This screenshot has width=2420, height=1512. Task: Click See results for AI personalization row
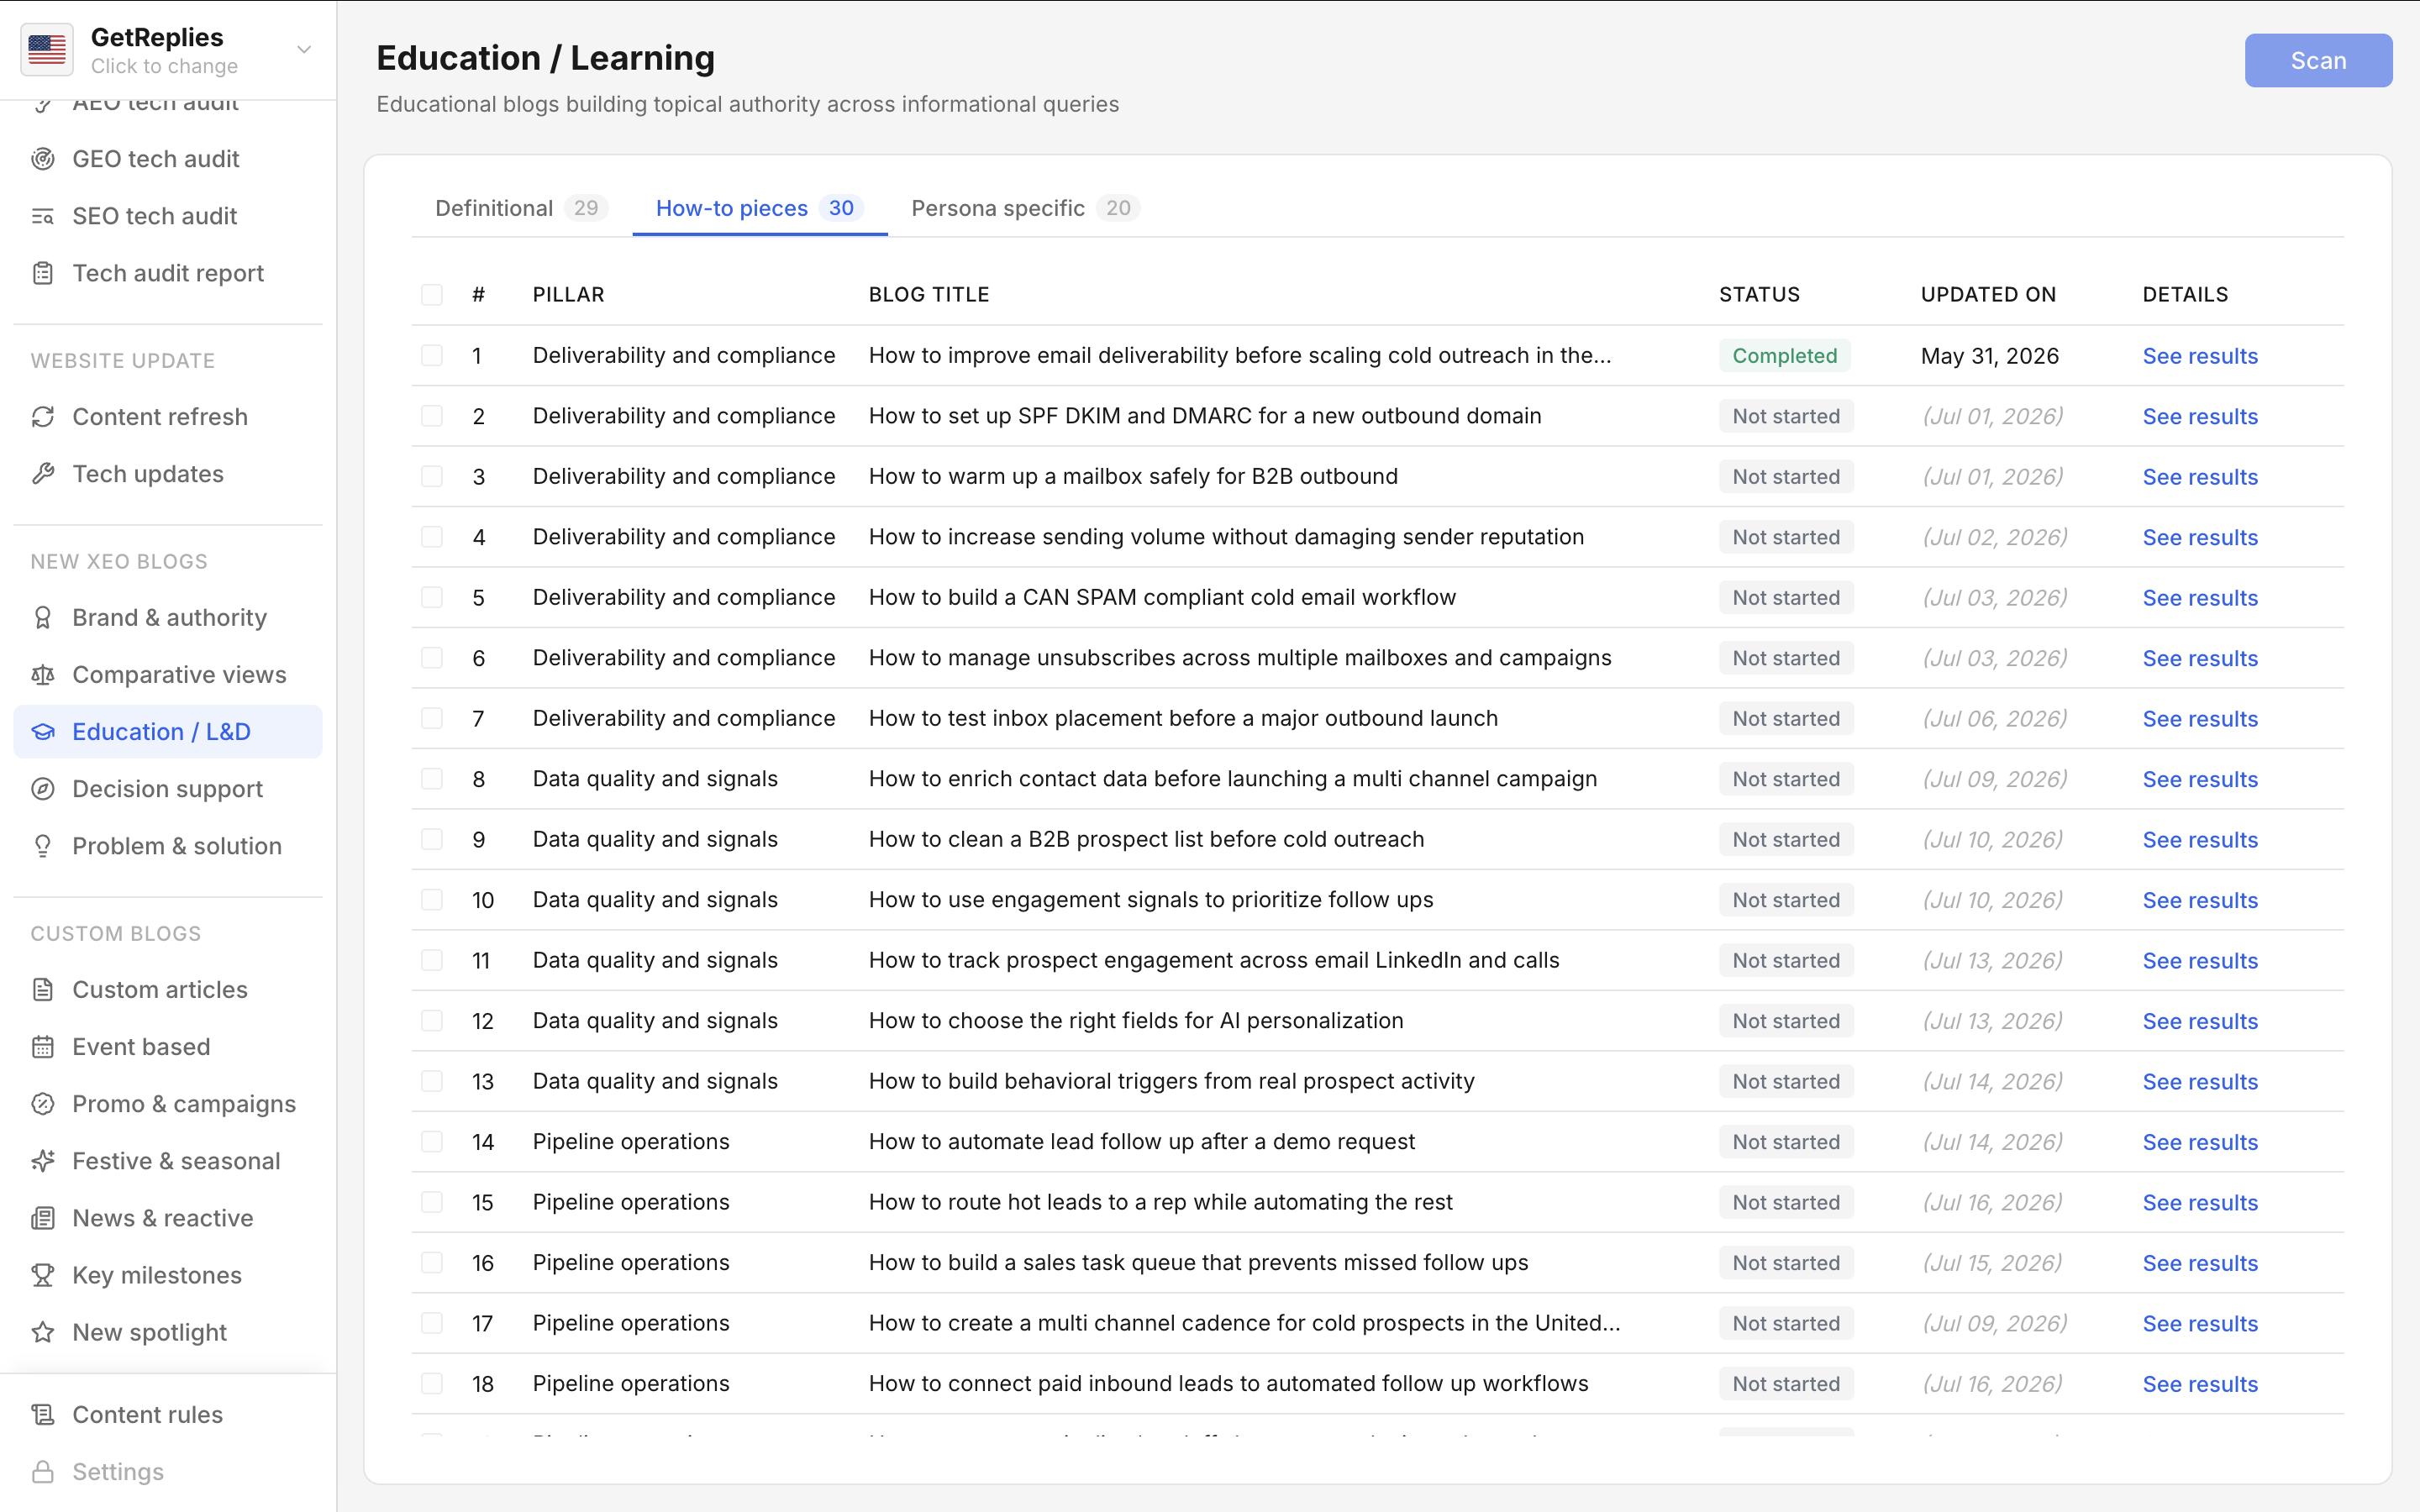coord(2200,1021)
